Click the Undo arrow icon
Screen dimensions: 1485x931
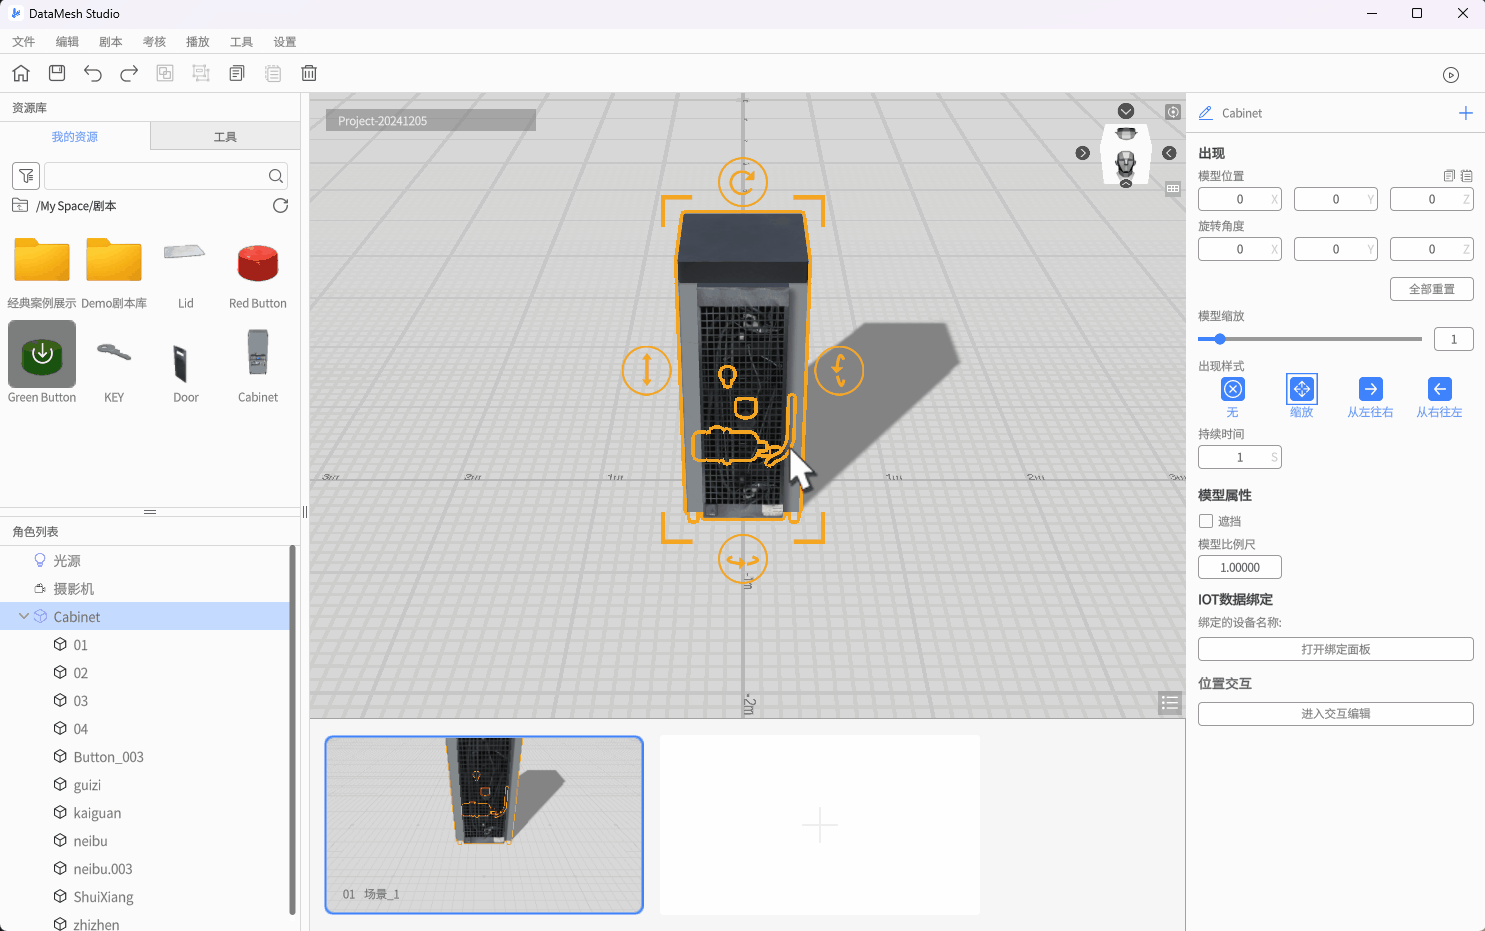pos(93,73)
